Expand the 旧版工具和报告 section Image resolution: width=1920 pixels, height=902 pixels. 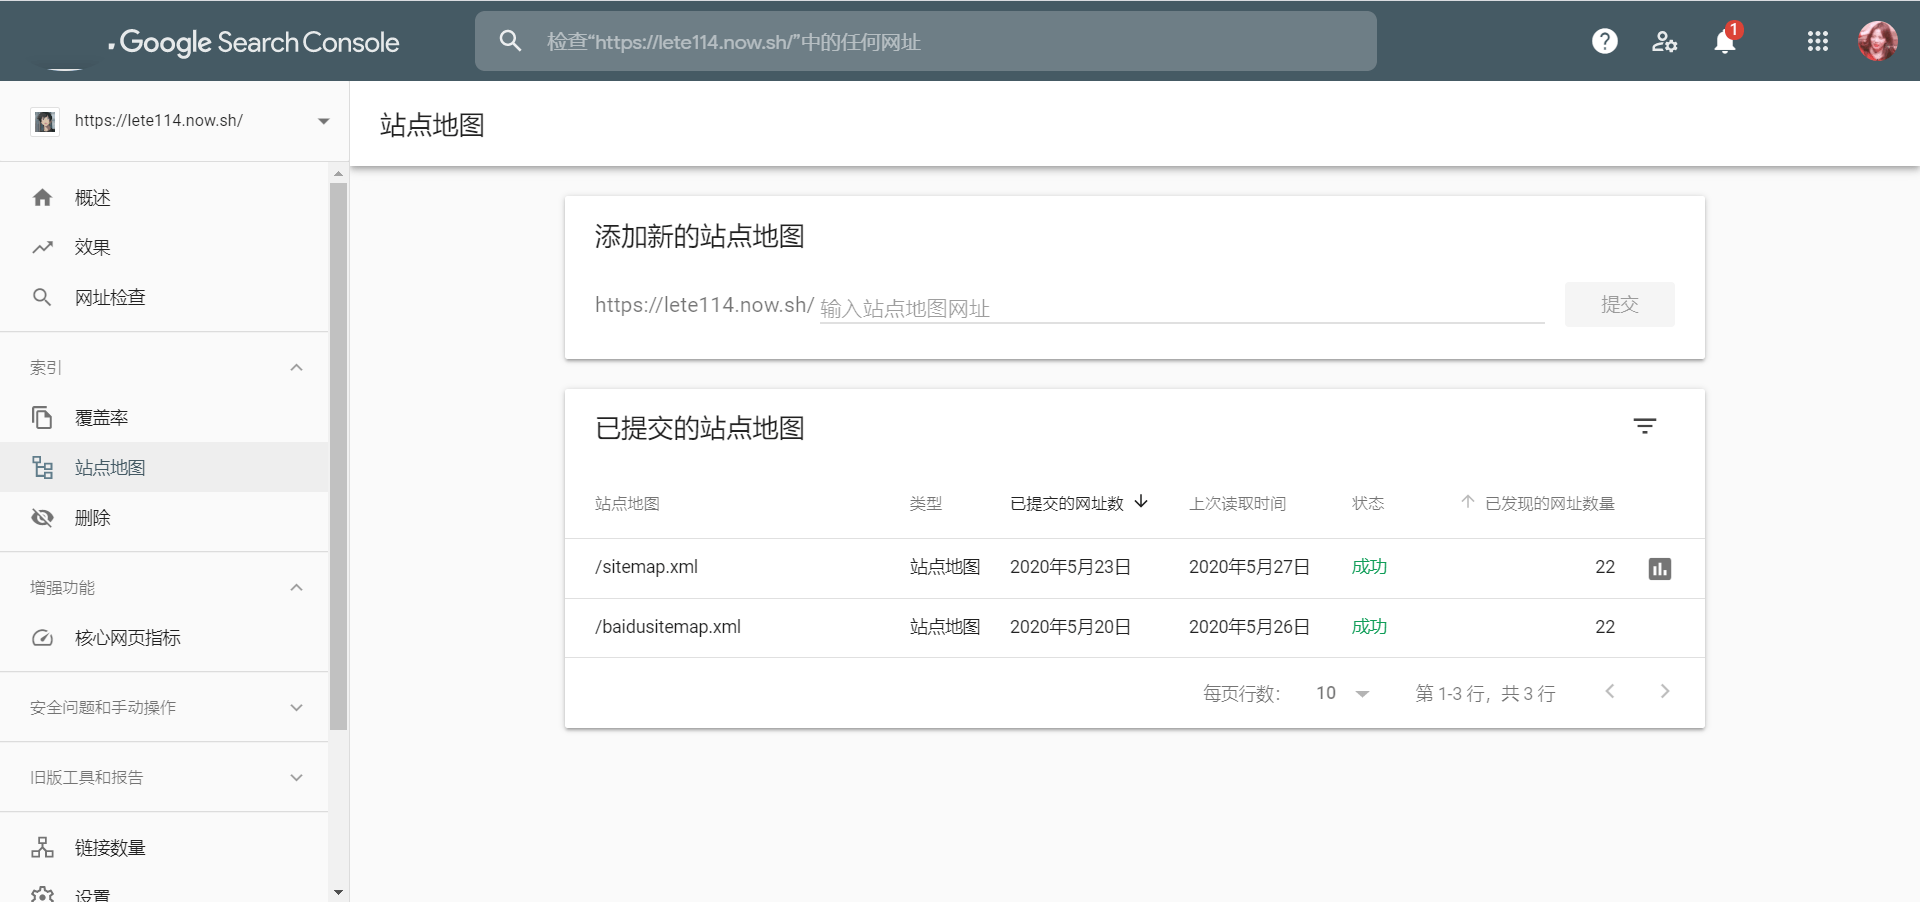coord(296,778)
